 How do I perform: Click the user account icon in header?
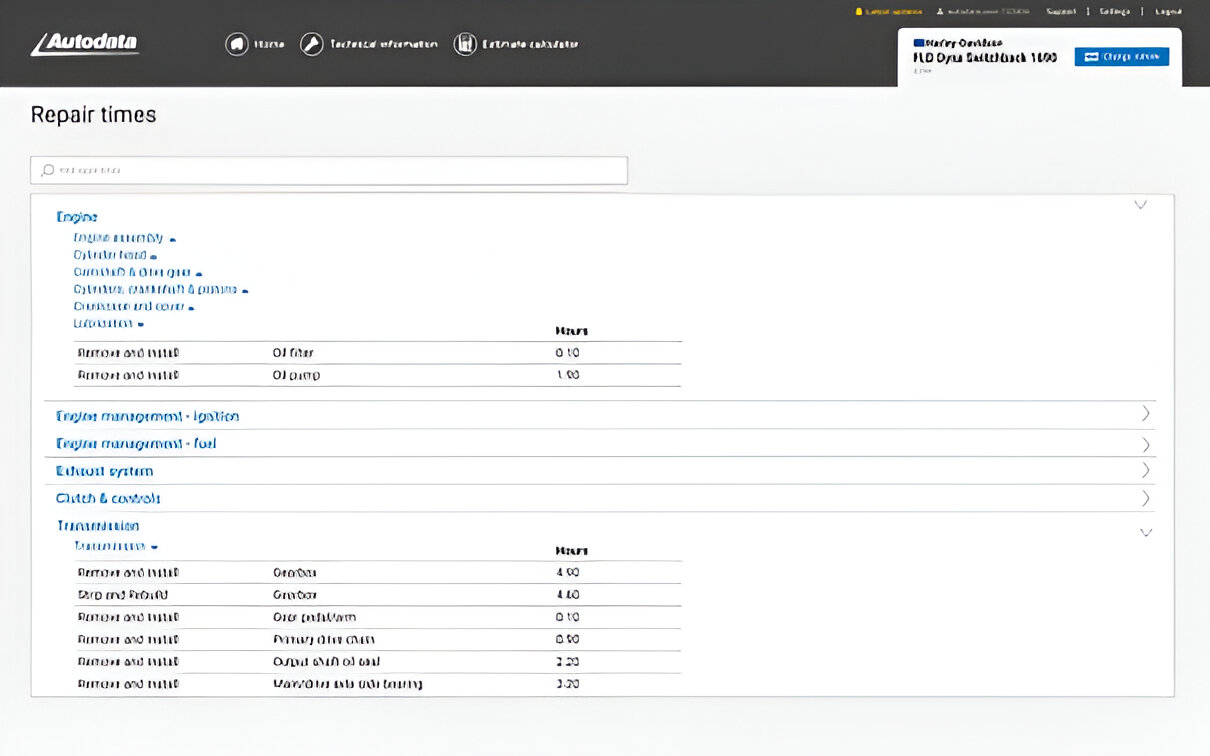[940, 12]
